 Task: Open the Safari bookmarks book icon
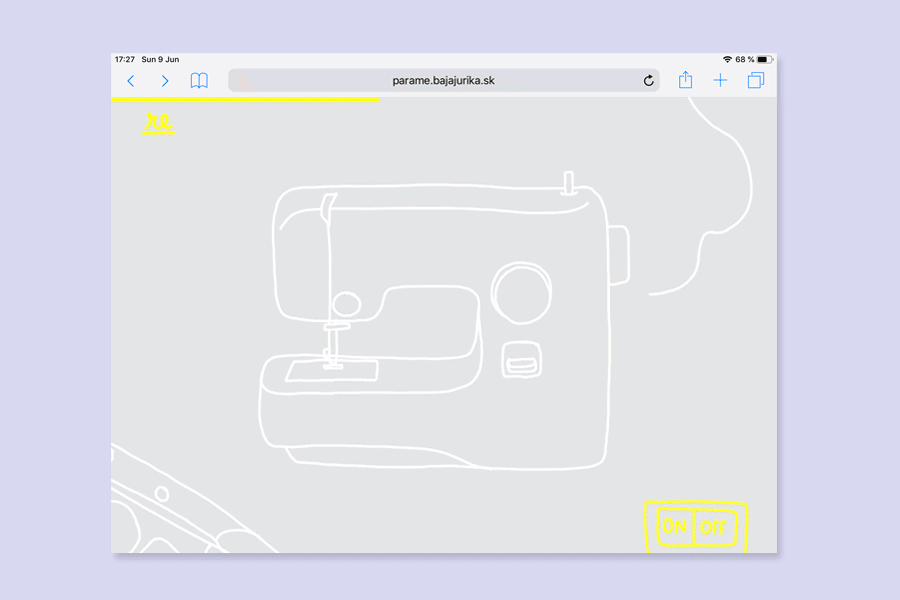tap(199, 81)
